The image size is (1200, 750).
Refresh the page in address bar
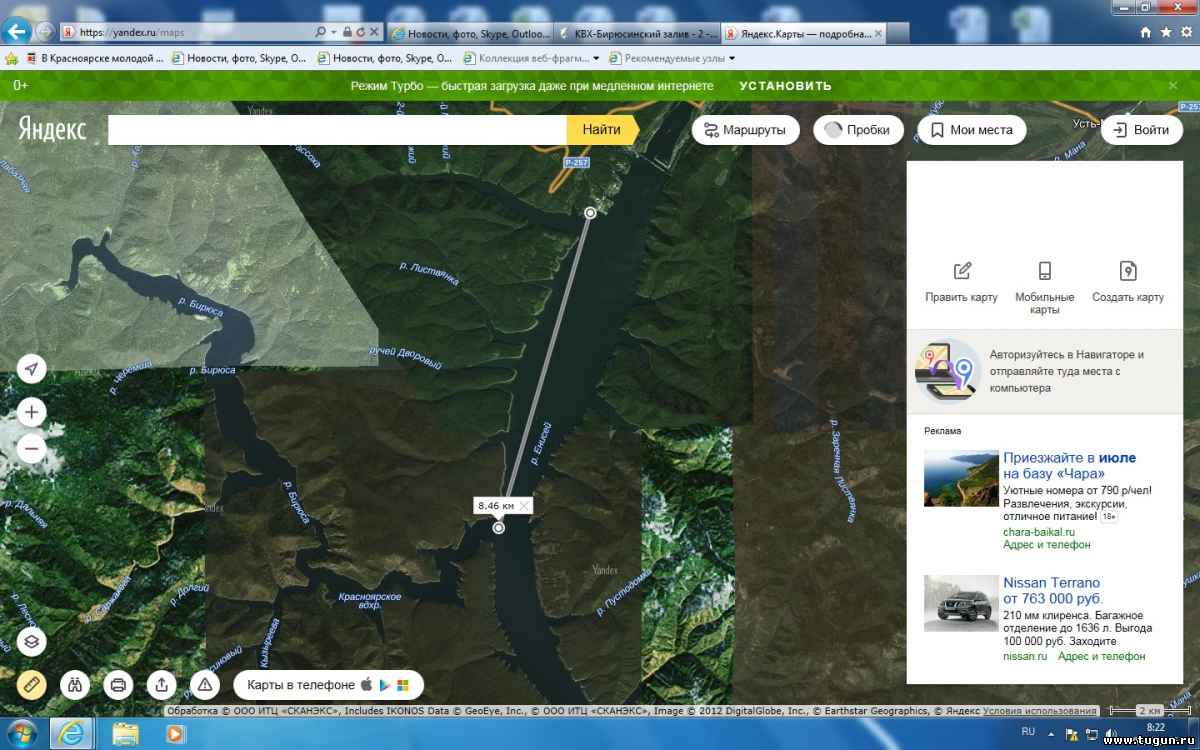coord(359,32)
